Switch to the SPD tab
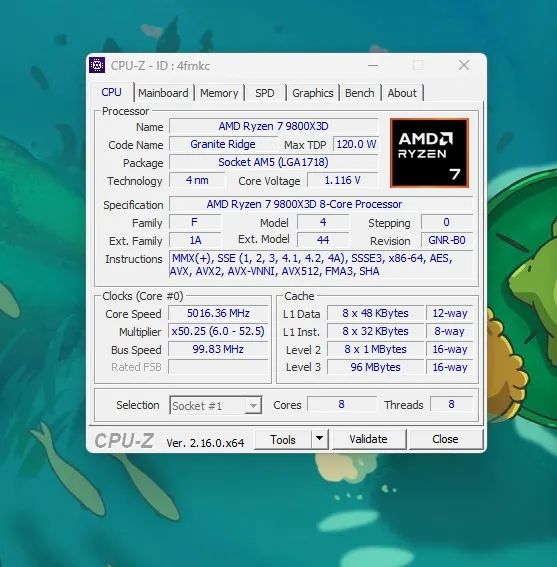Image resolution: width=557 pixels, height=567 pixels. (265, 93)
